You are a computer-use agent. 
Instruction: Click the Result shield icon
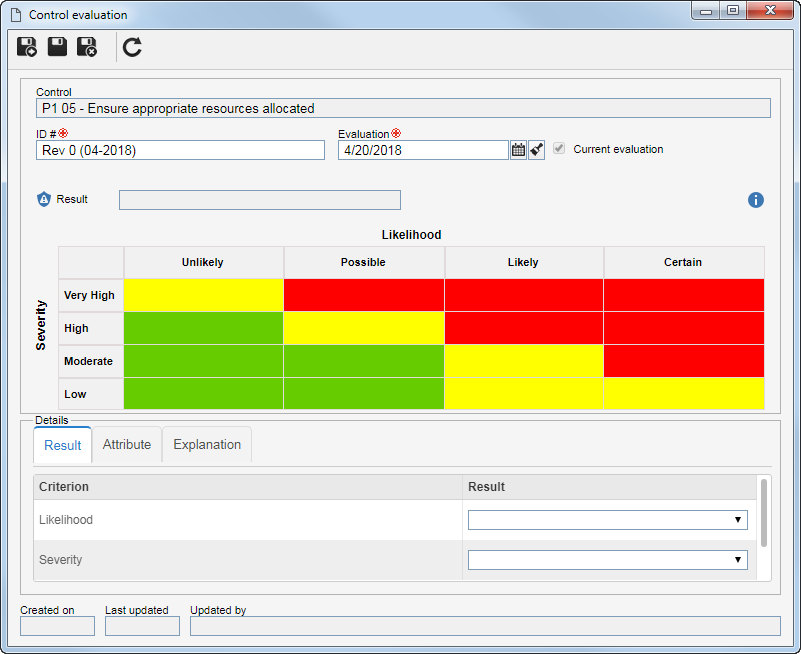[x=44, y=199]
